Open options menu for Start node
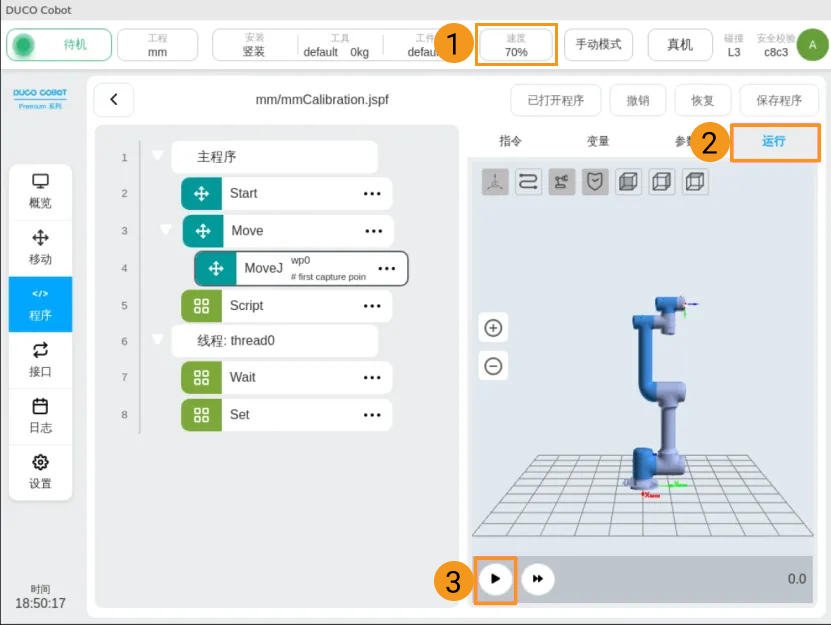 [x=372, y=193]
